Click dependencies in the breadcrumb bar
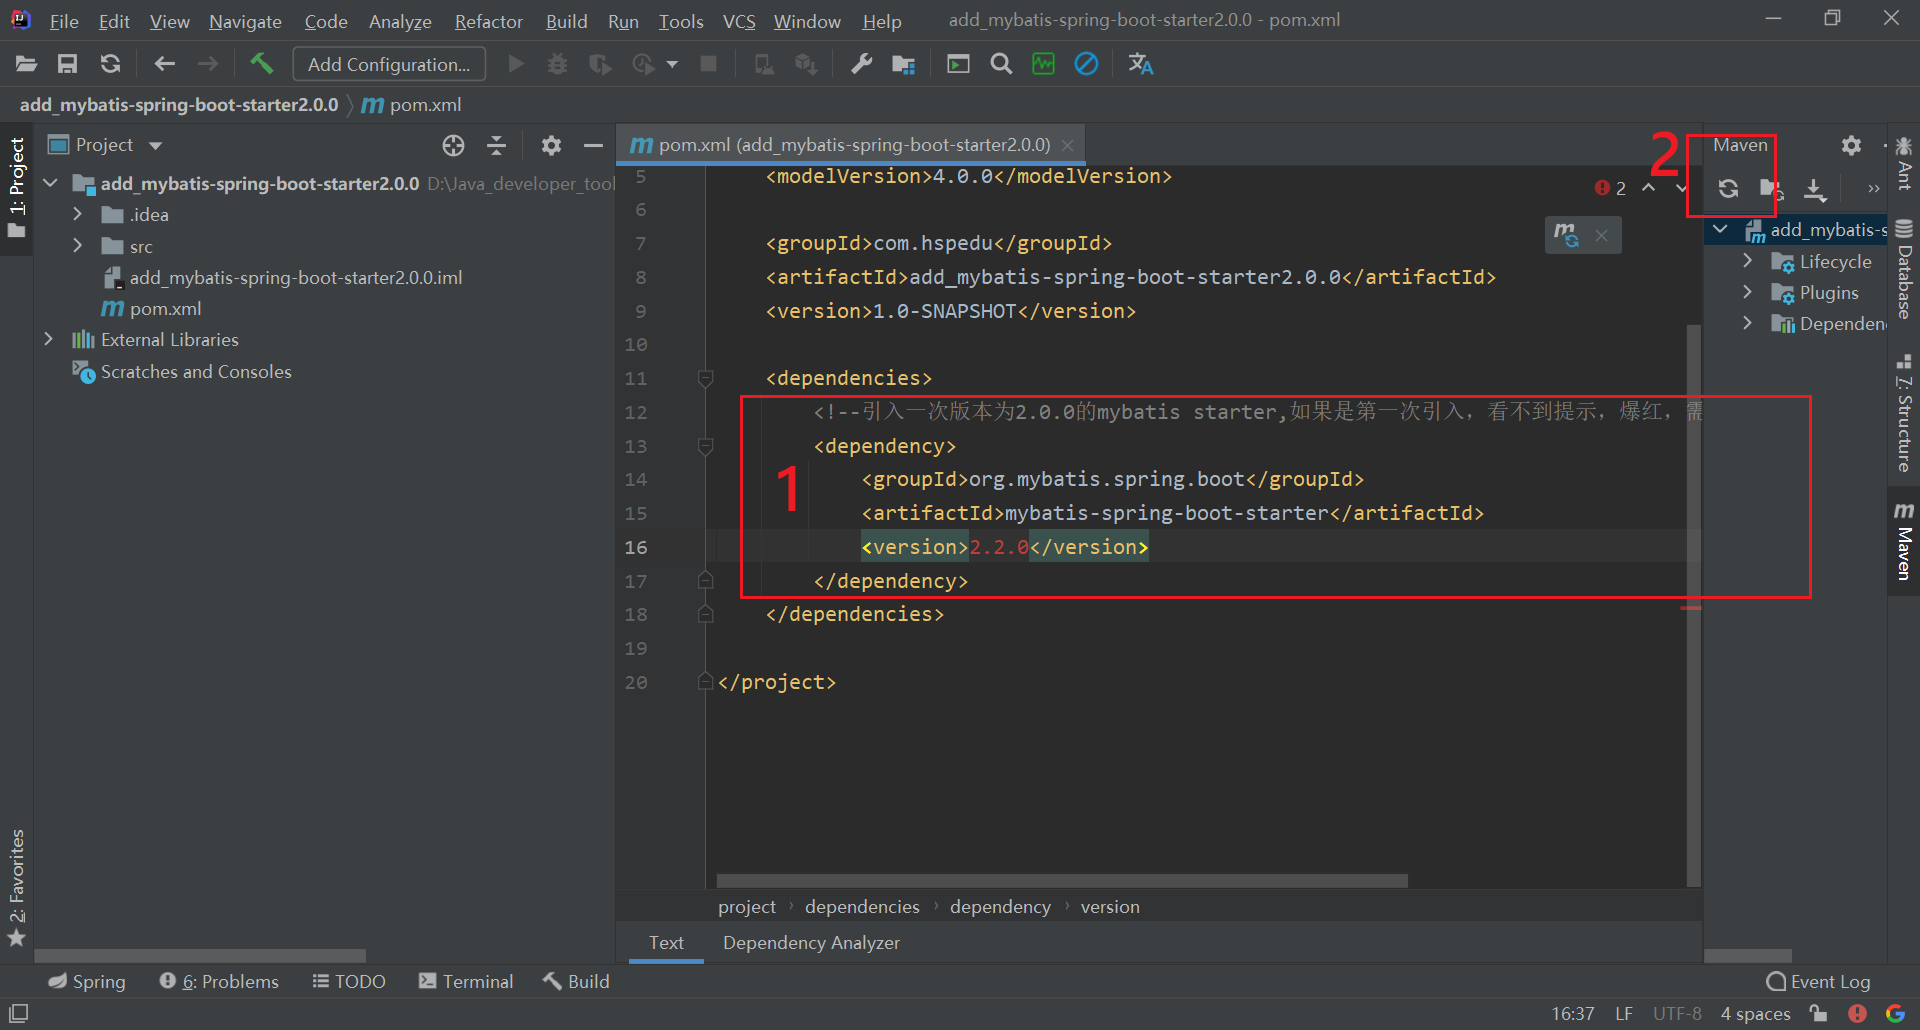 click(x=862, y=907)
